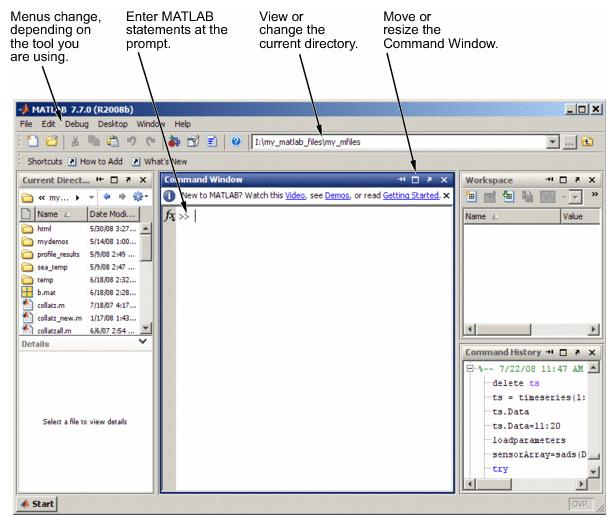Open the Current Directory gear actions menu
Viewport: 609px width, 518px height.
140,196
